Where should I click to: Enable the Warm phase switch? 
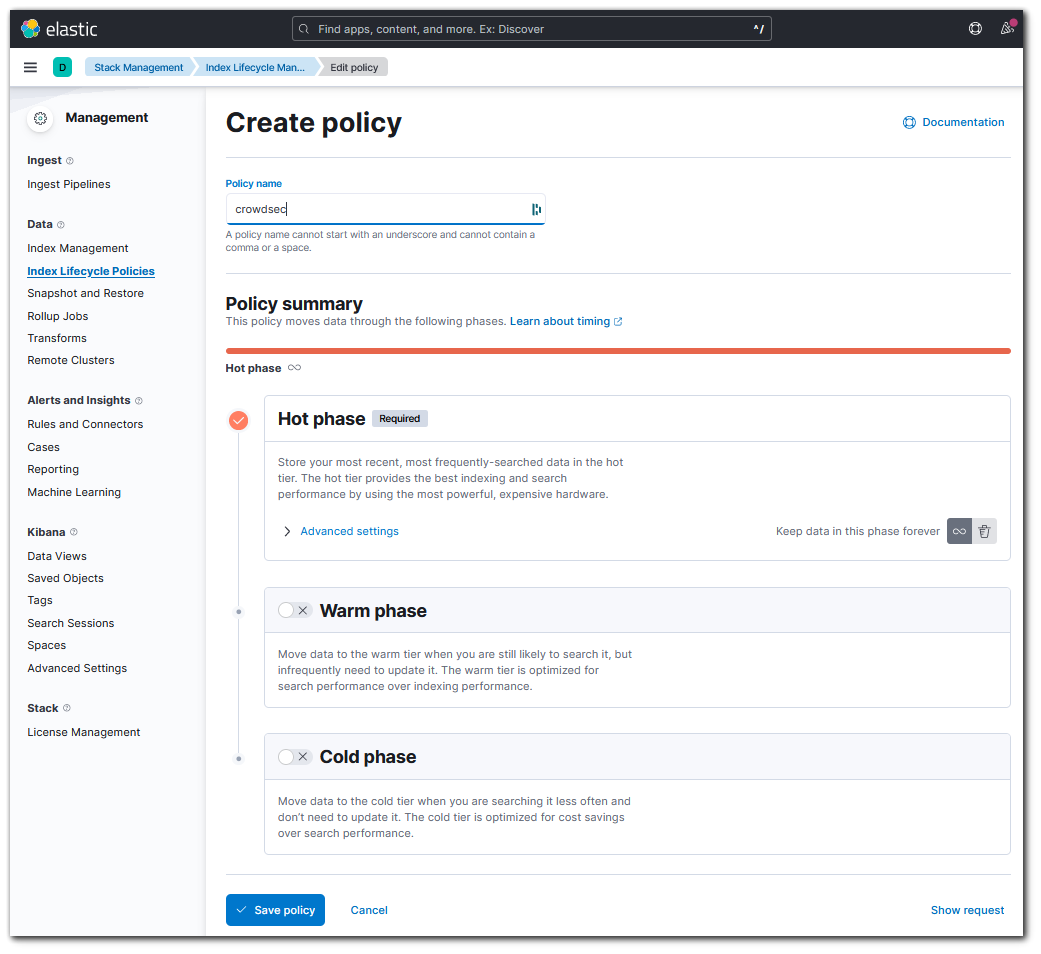click(295, 610)
